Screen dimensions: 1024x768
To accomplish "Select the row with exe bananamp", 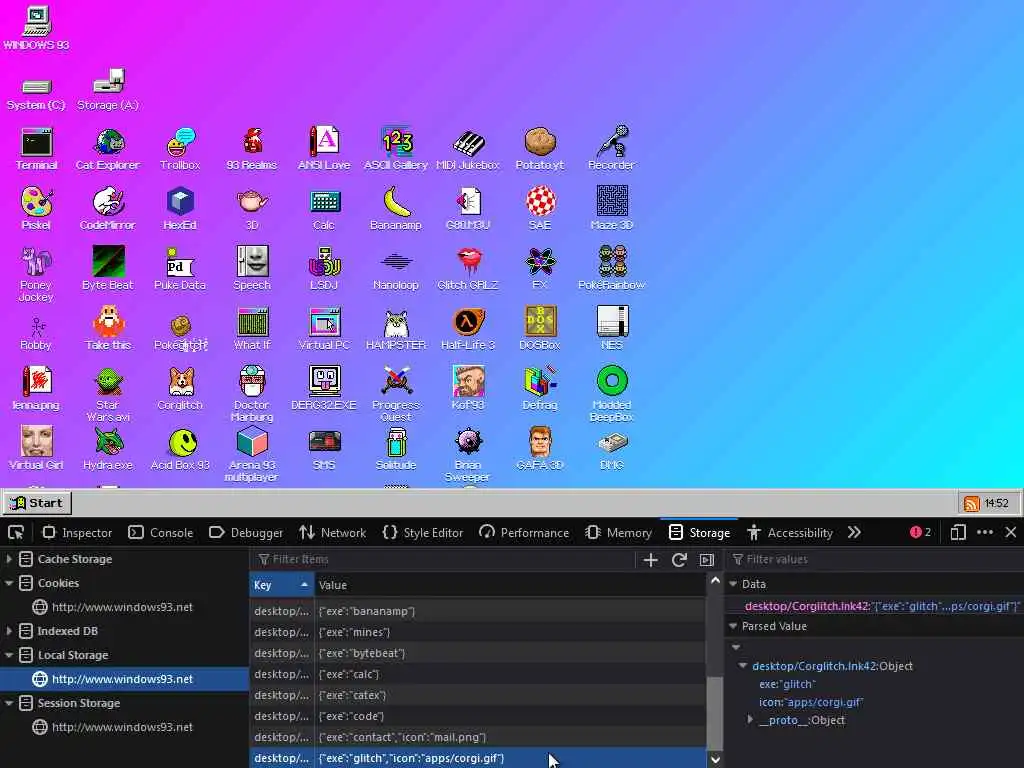I will point(478,611).
